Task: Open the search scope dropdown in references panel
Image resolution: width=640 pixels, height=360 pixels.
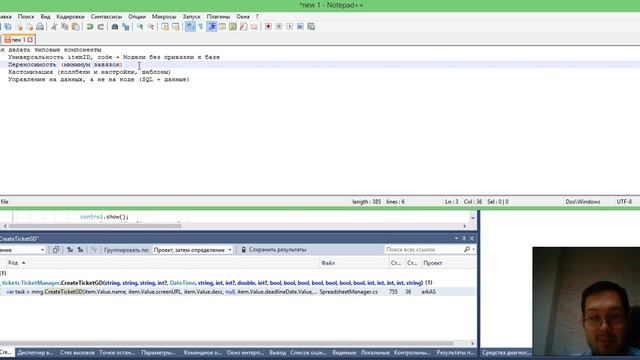Action: (x=22, y=250)
